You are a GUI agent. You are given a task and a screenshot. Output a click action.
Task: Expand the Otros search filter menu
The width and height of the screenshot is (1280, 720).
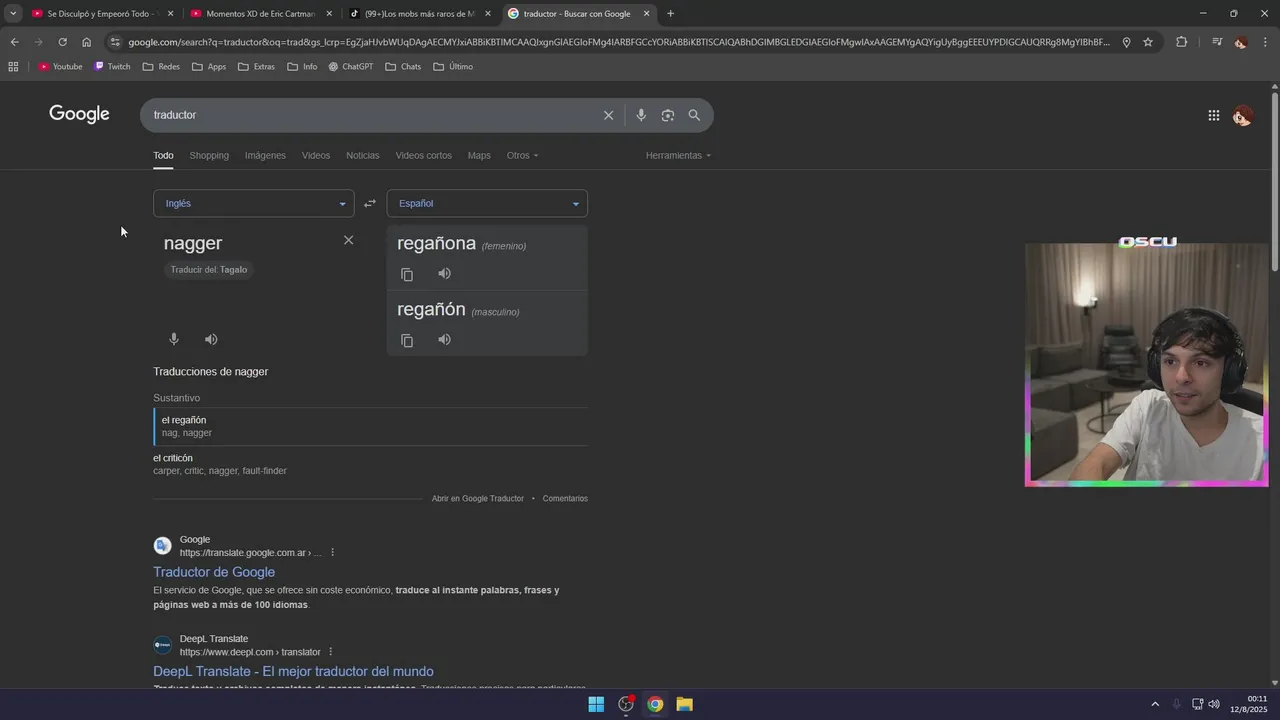(x=522, y=155)
